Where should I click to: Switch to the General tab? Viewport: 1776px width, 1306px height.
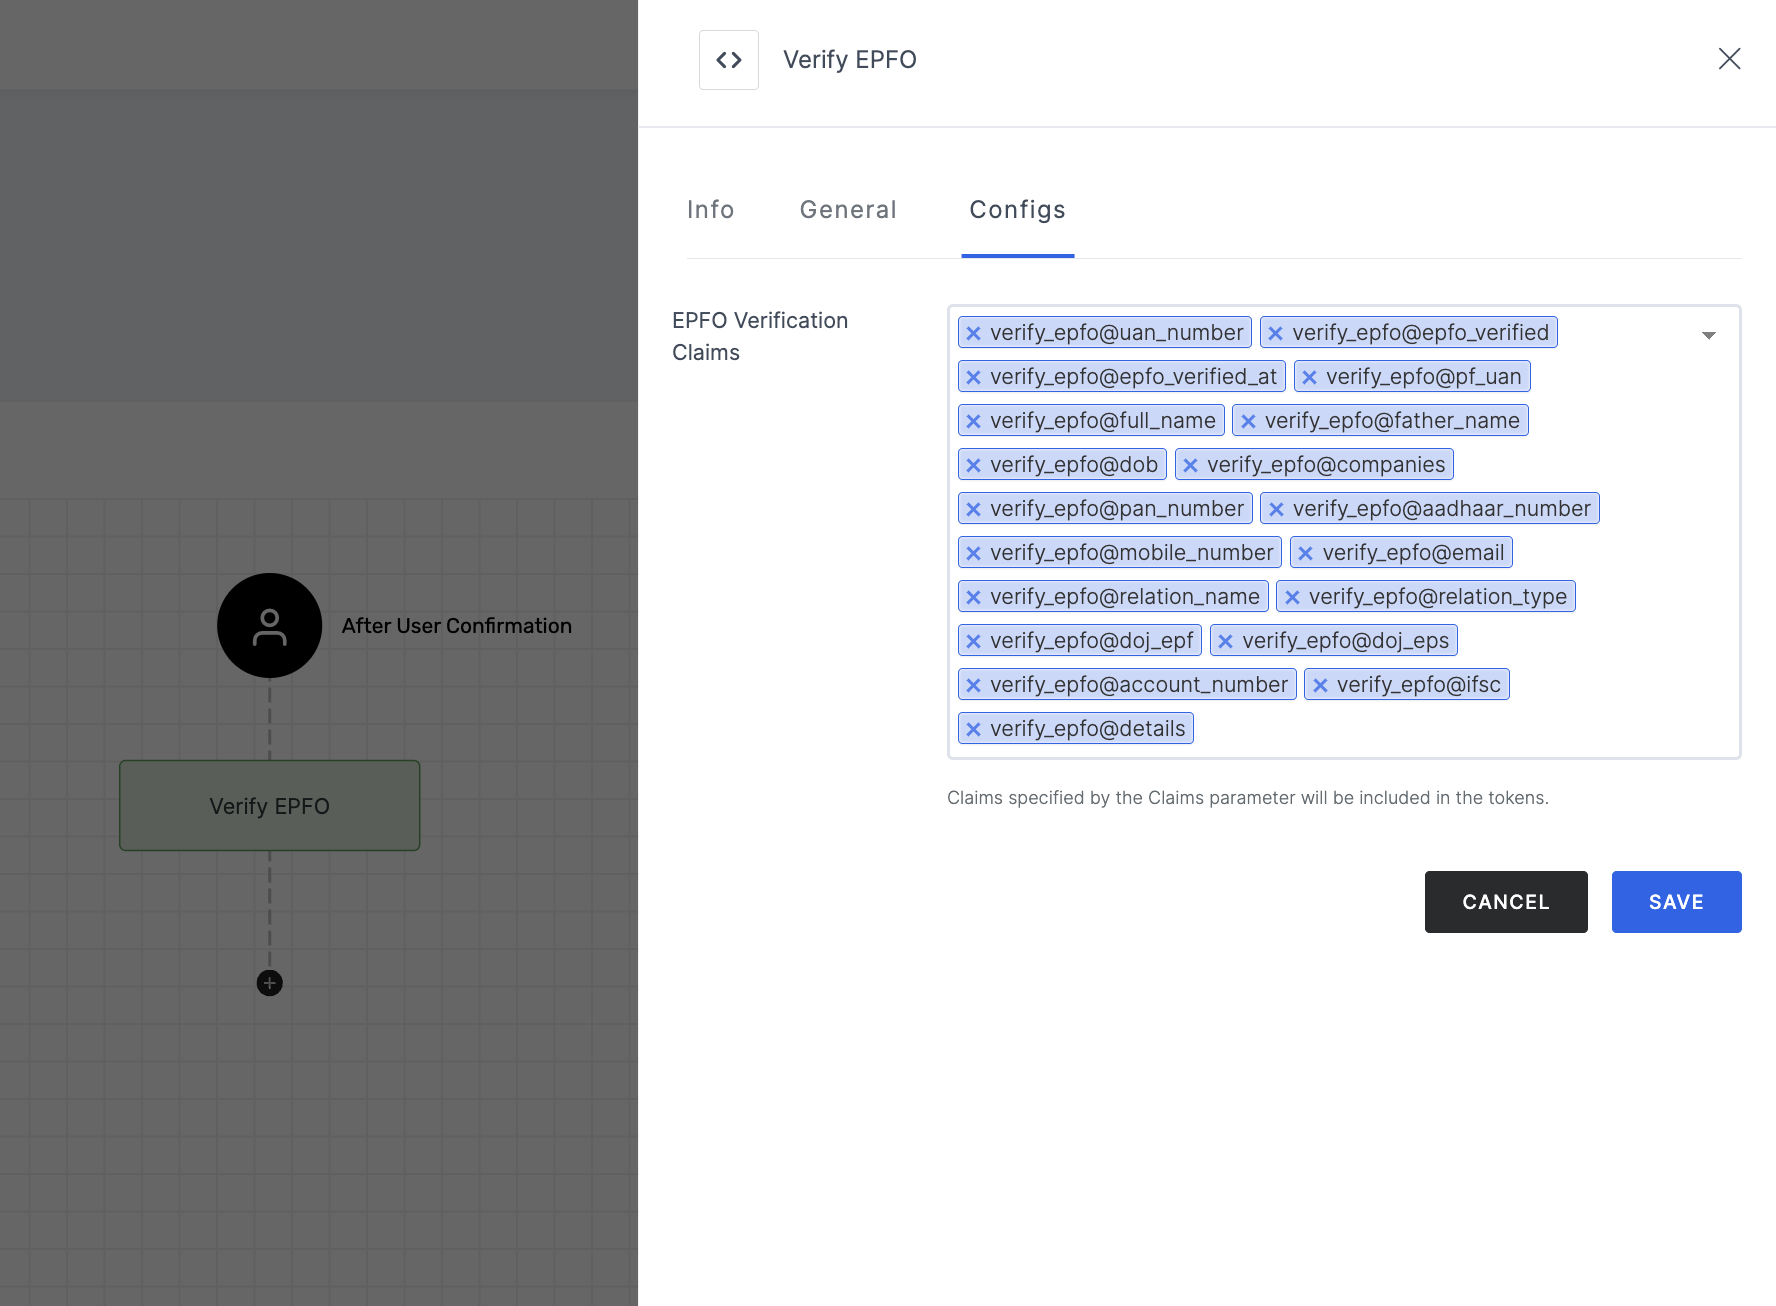pos(848,210)
